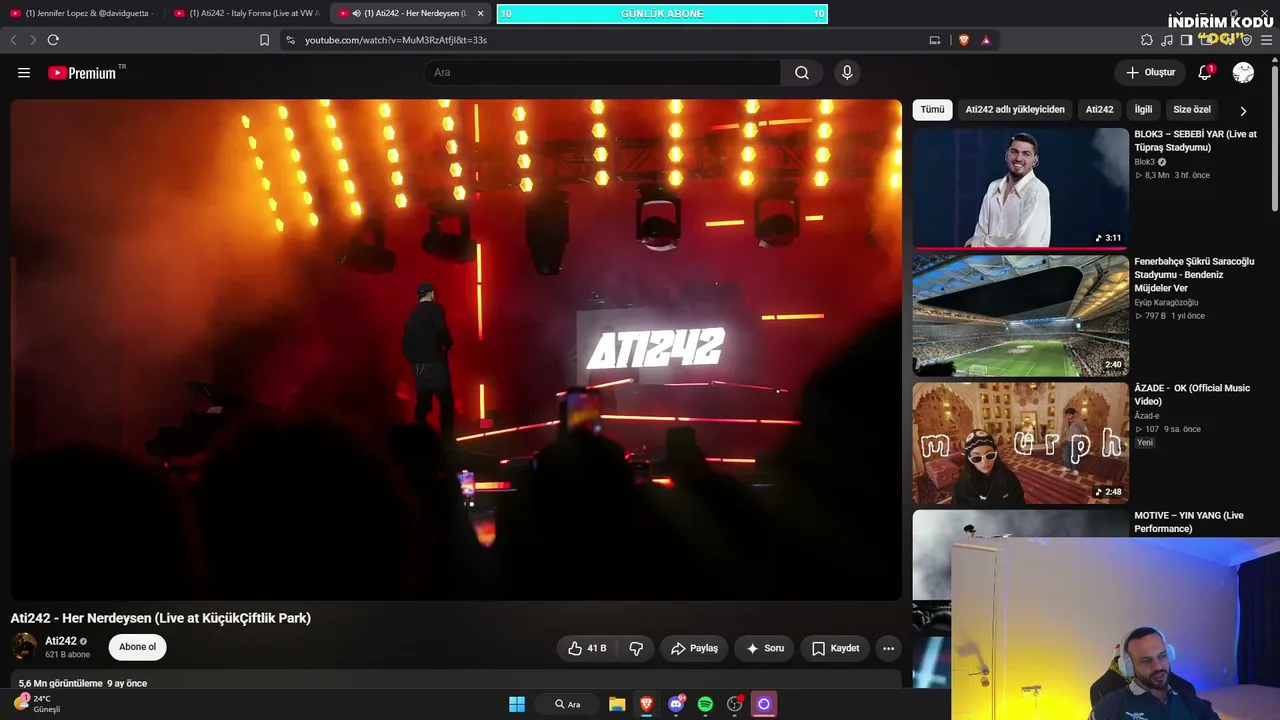
Task: Click the search magnifier button
Action: coord(802,72)
